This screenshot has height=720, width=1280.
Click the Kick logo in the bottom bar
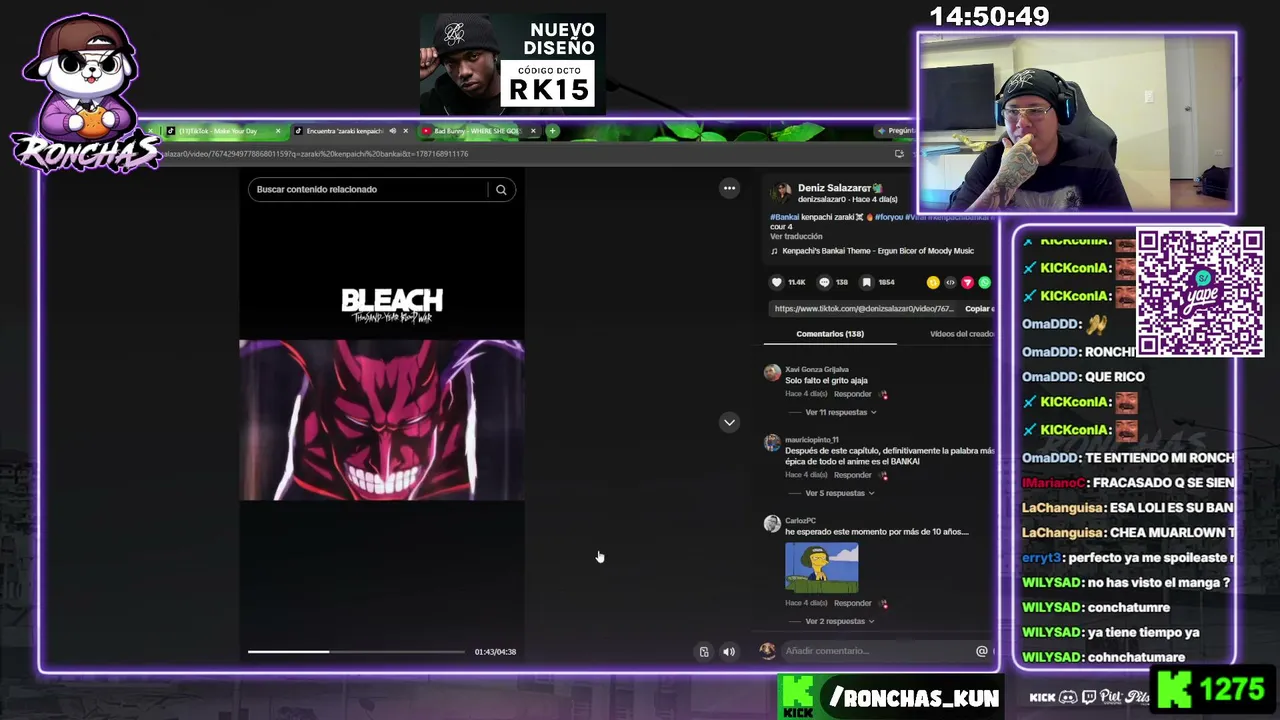click(797, 696)
